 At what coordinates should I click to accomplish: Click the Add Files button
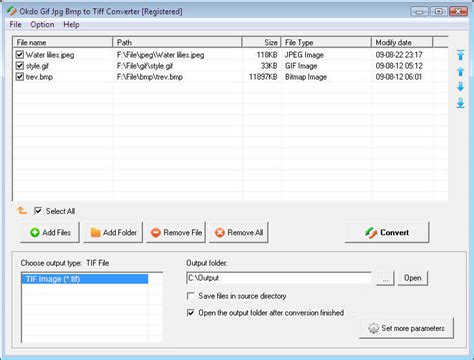pyautogui.click(x=50, y=232)
